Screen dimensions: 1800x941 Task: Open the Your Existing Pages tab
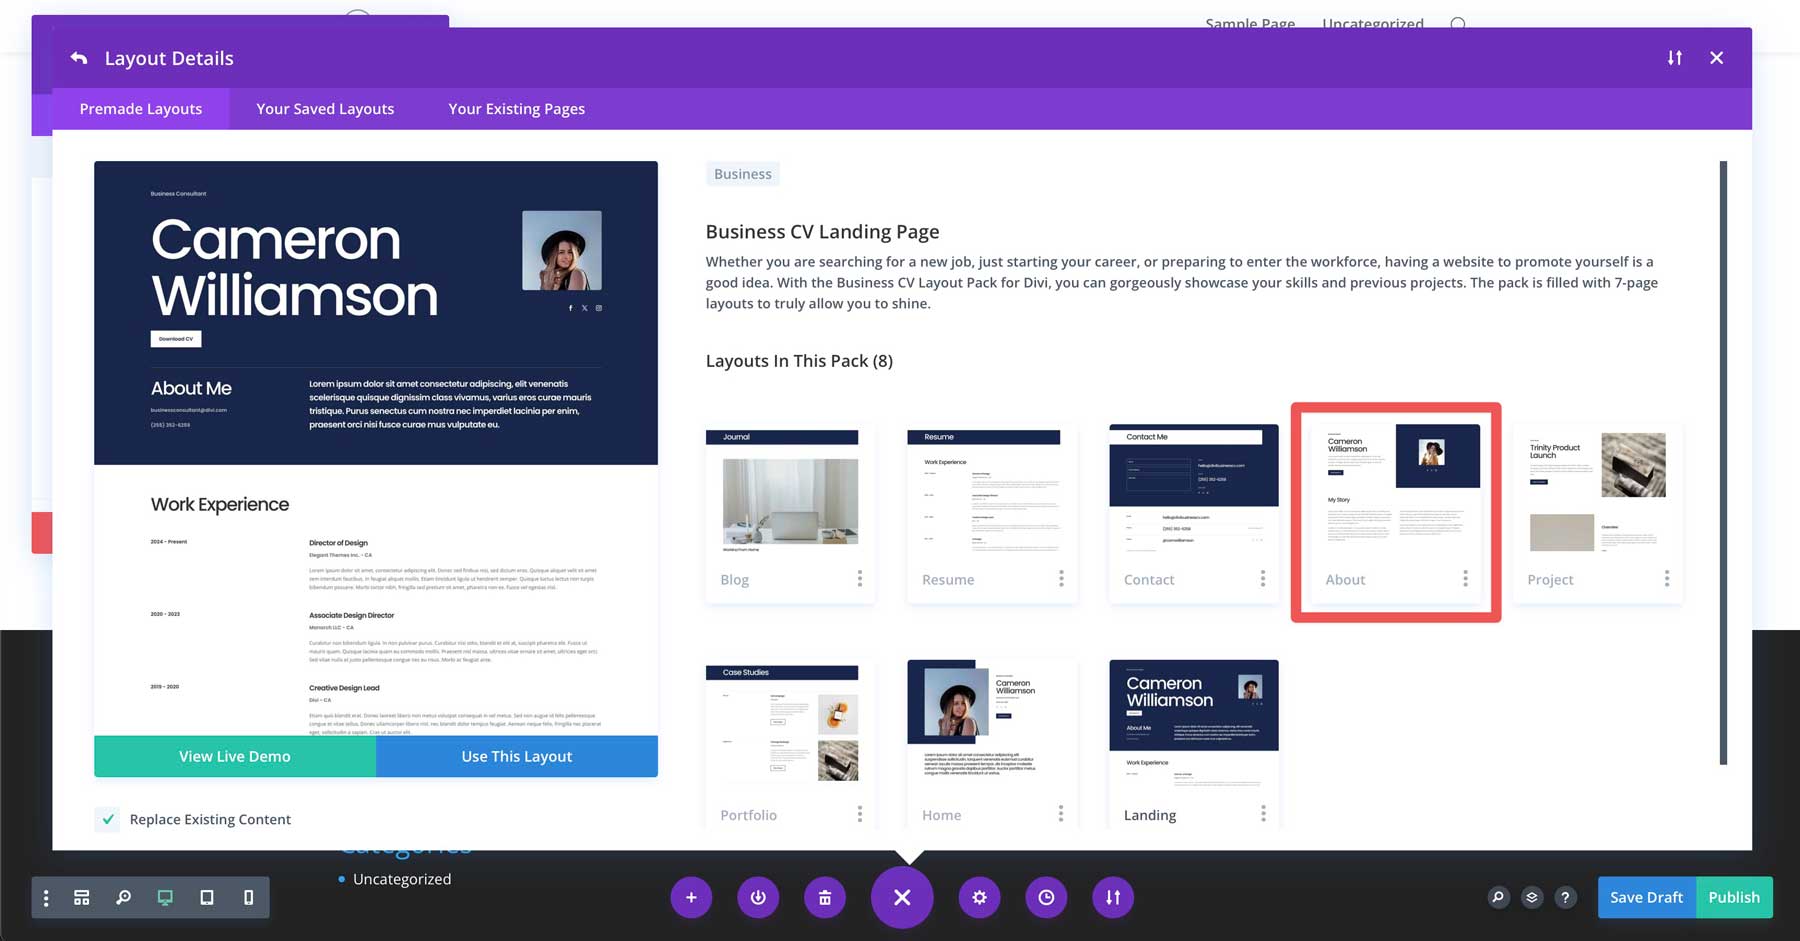[x=516, y=108]
